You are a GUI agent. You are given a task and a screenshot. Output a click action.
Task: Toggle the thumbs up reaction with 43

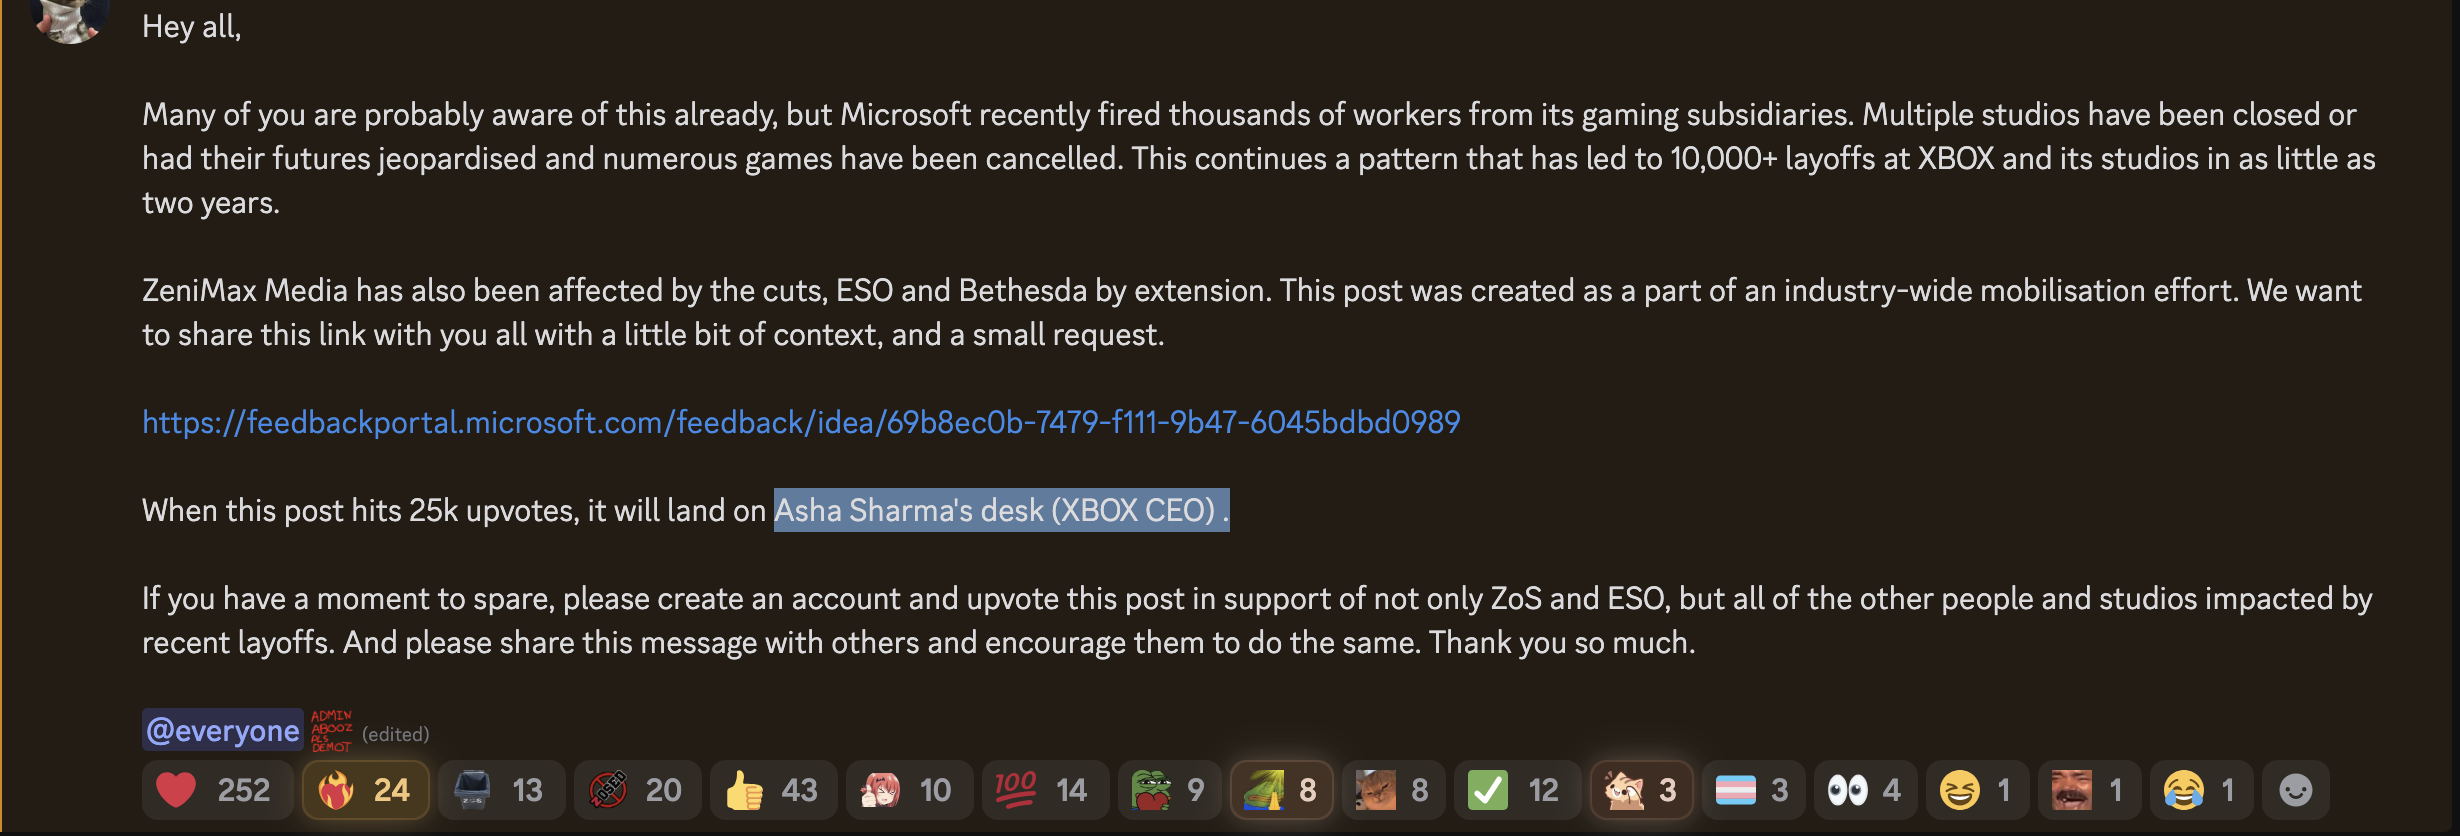coord(773,790)
